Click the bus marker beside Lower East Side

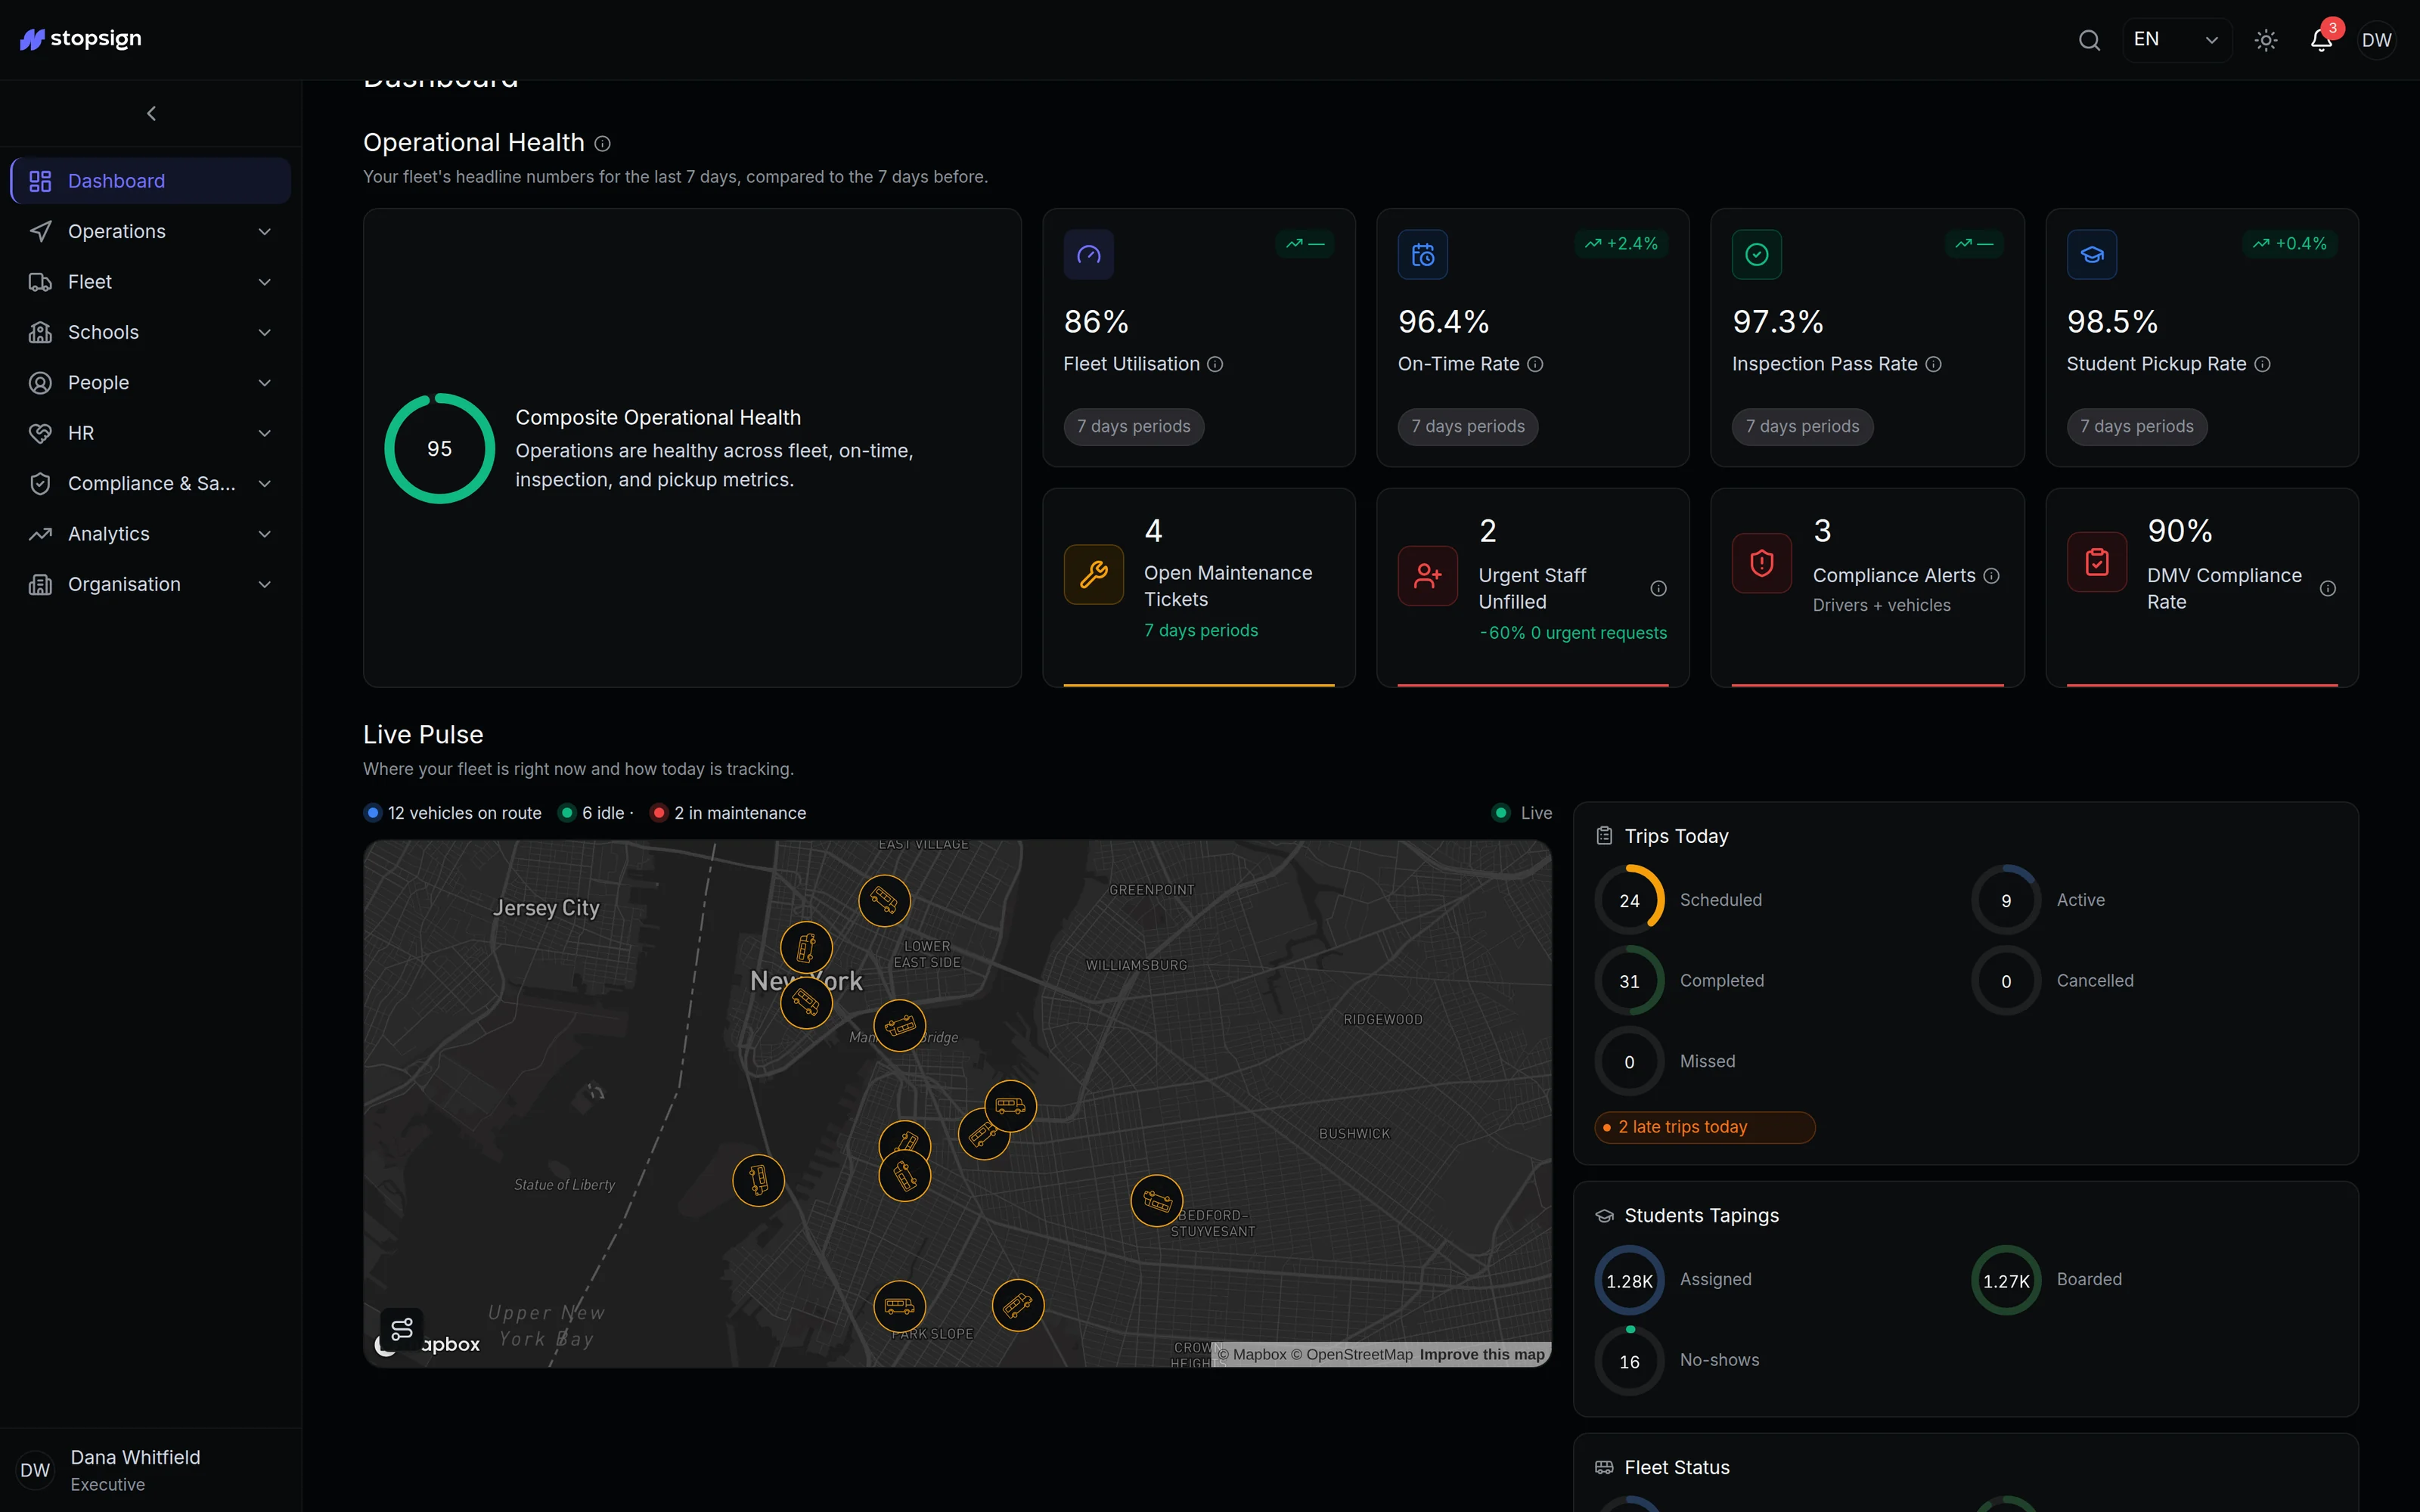pos(884,900)
